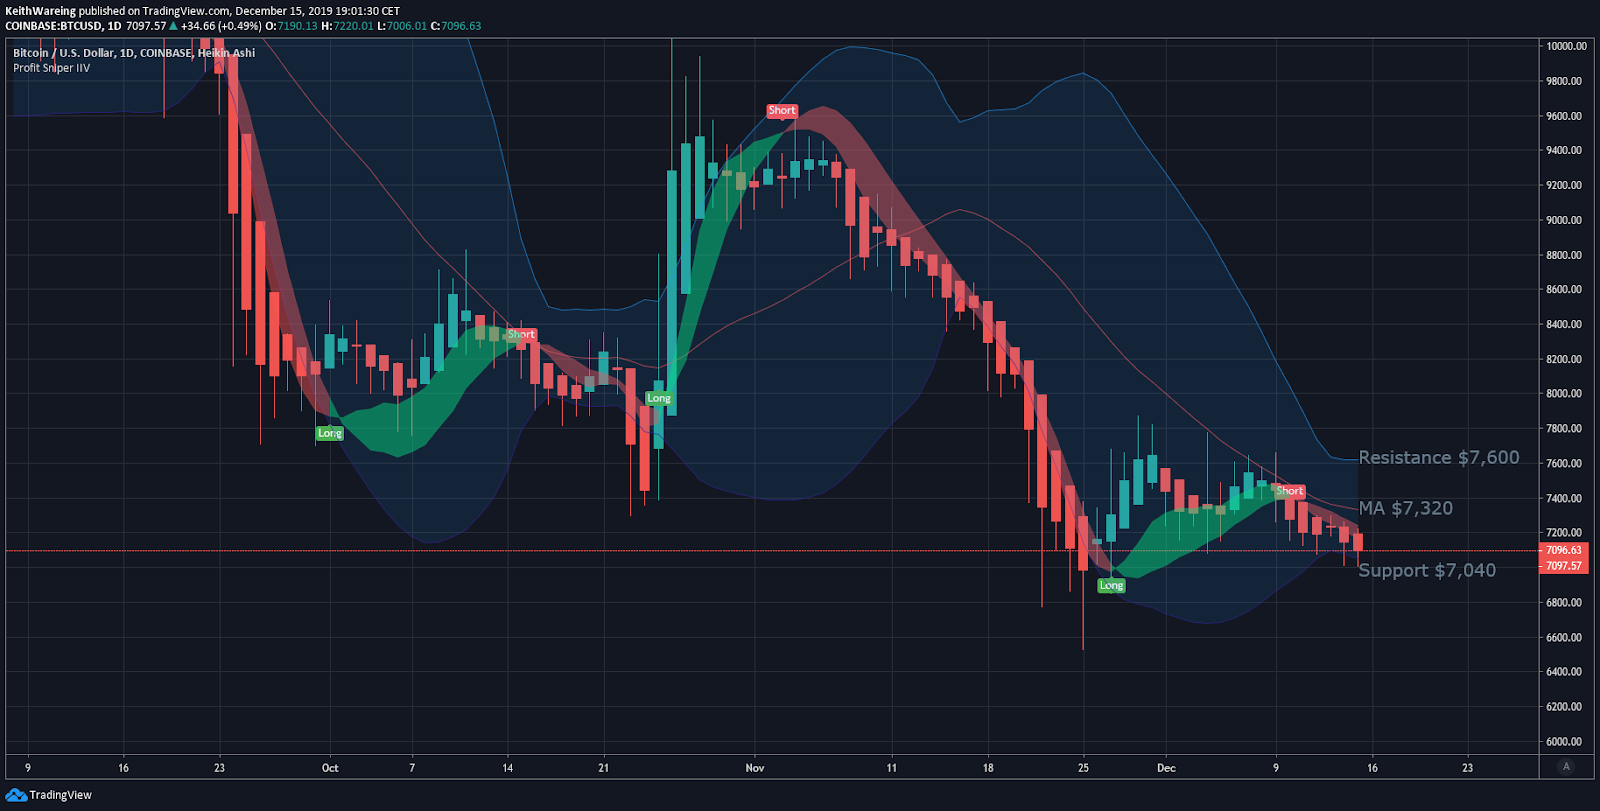
Task: Click the 7097.57 price tag
Action: [1564, 566]
